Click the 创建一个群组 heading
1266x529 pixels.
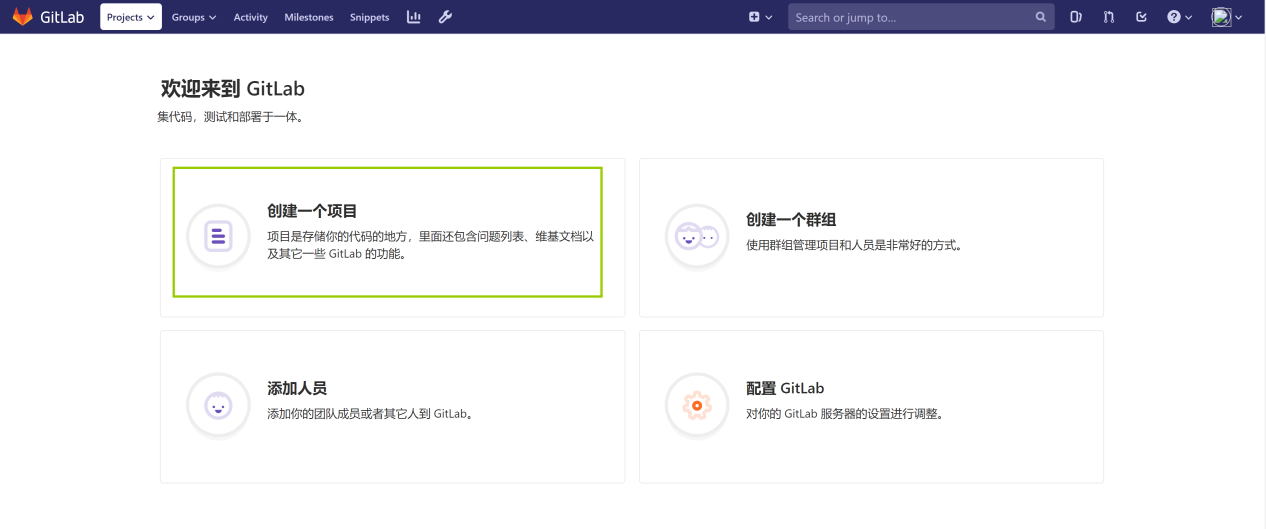coord(791,219)
